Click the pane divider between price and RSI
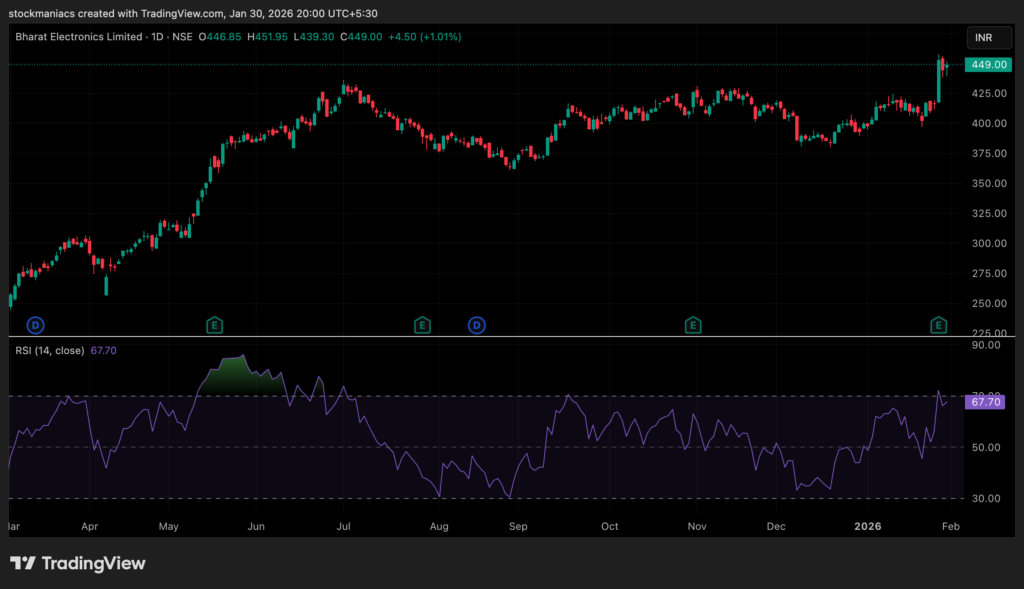The width and height of the screenshot is (1024, 589). pyautogui.click(x=511, y=336)
